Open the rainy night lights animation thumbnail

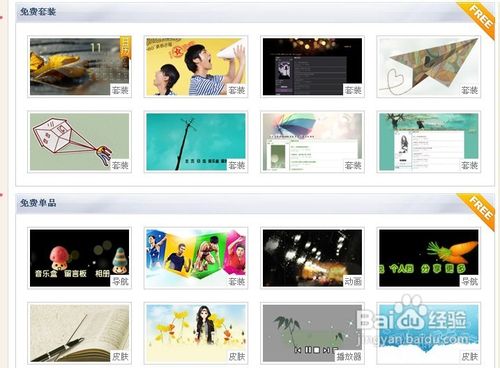[312, 258]
